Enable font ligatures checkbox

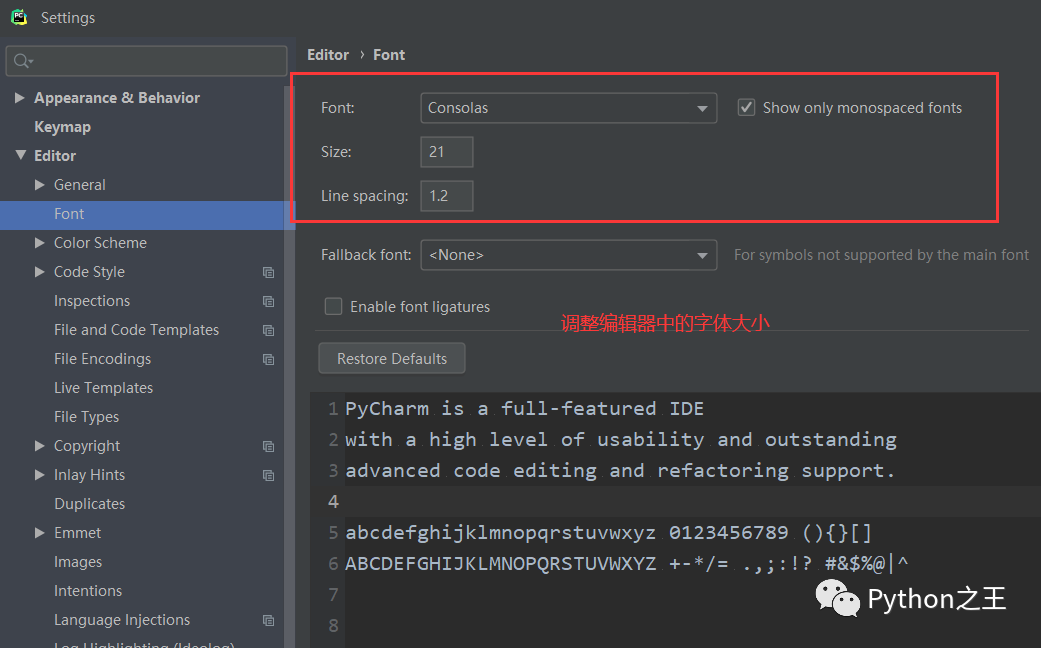pyautogui.click(x=333, y=306)
